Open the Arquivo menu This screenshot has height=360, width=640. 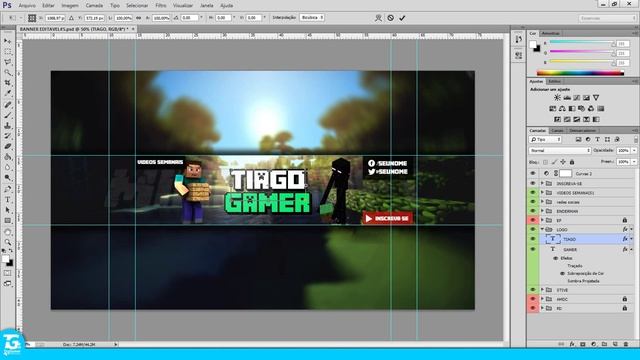coord(27,6)
